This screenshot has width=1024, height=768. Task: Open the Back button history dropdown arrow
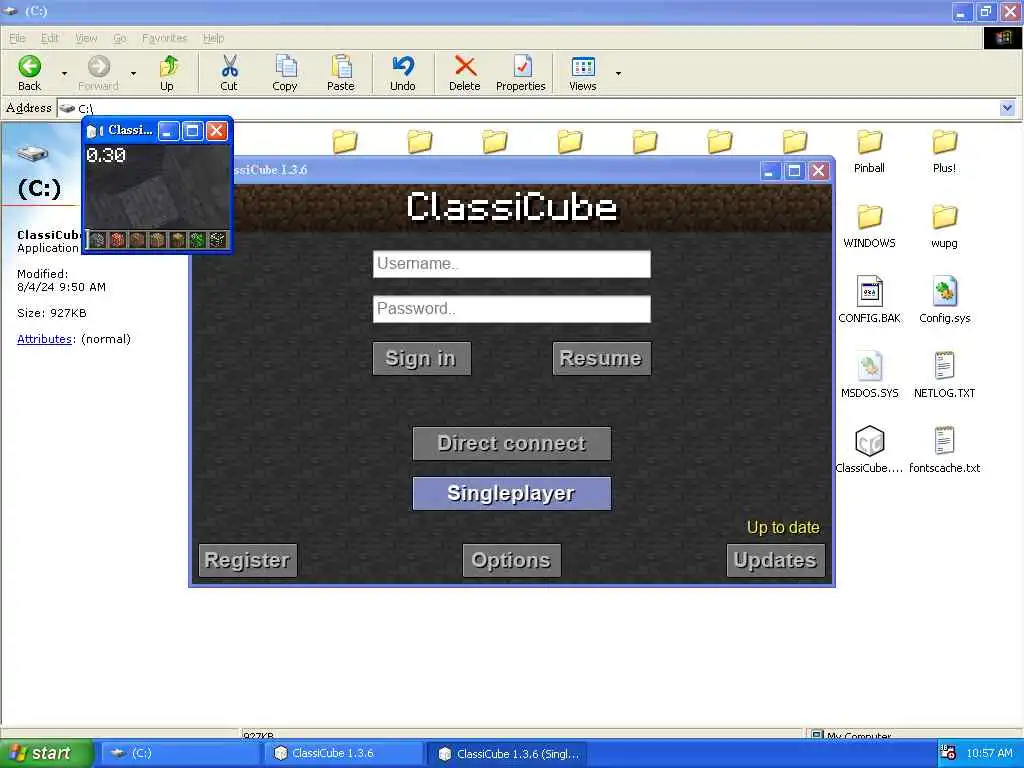click(64, 73)
